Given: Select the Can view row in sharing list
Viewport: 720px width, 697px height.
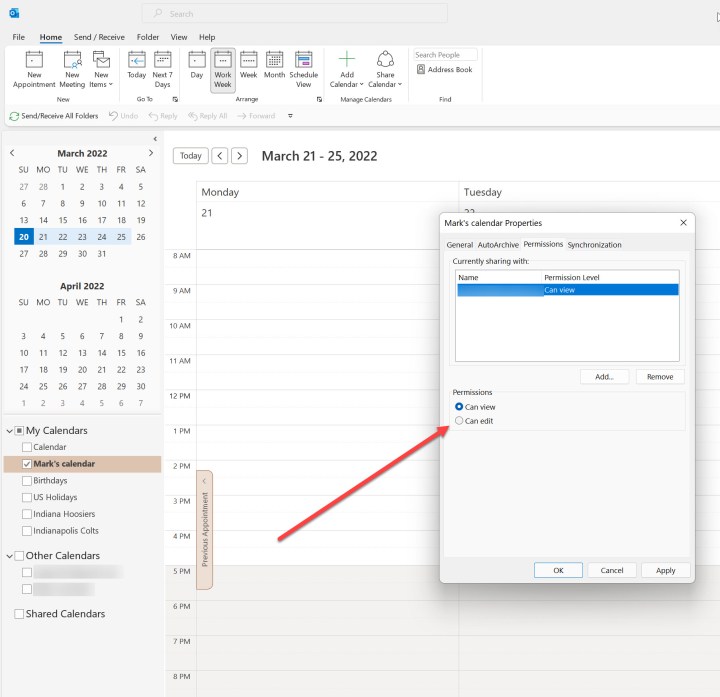Looking at the screenshot, I should click(568, 290).
